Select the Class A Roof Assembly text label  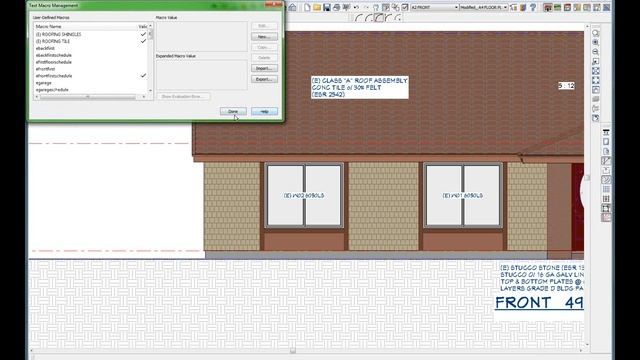point(360,87)
